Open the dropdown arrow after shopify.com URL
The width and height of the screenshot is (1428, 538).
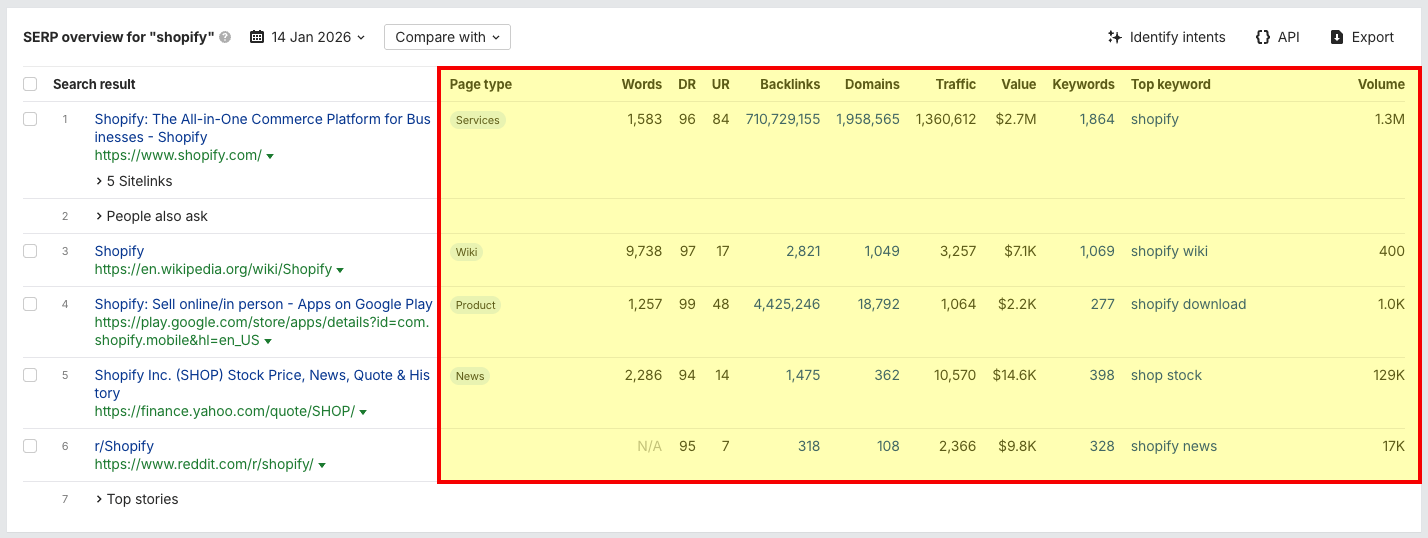(x=270, y=156)
